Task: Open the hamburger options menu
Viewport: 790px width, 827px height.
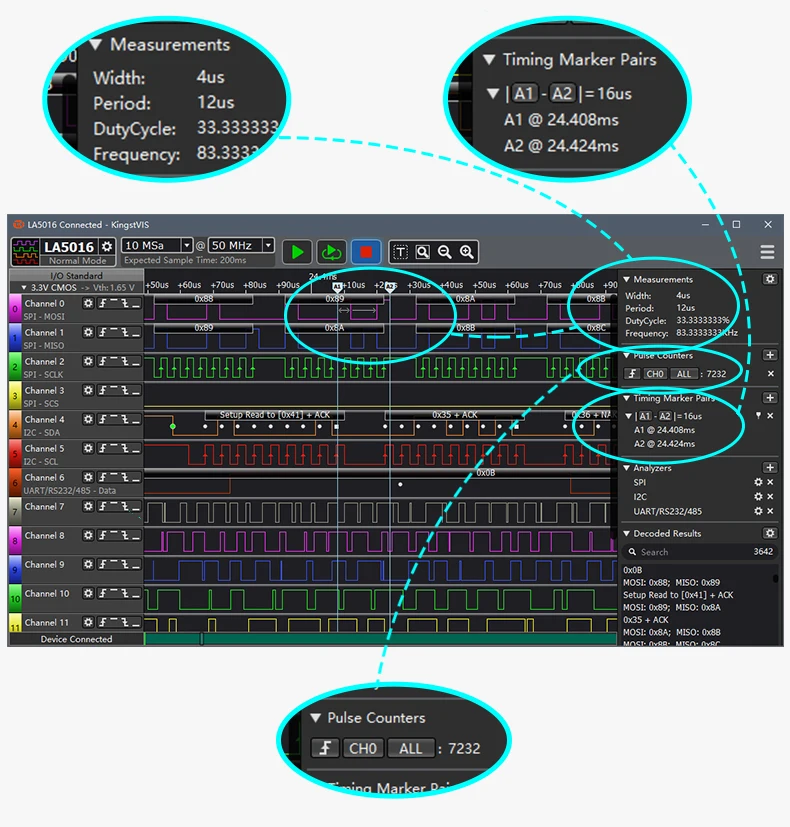Action: click(767, 252)
